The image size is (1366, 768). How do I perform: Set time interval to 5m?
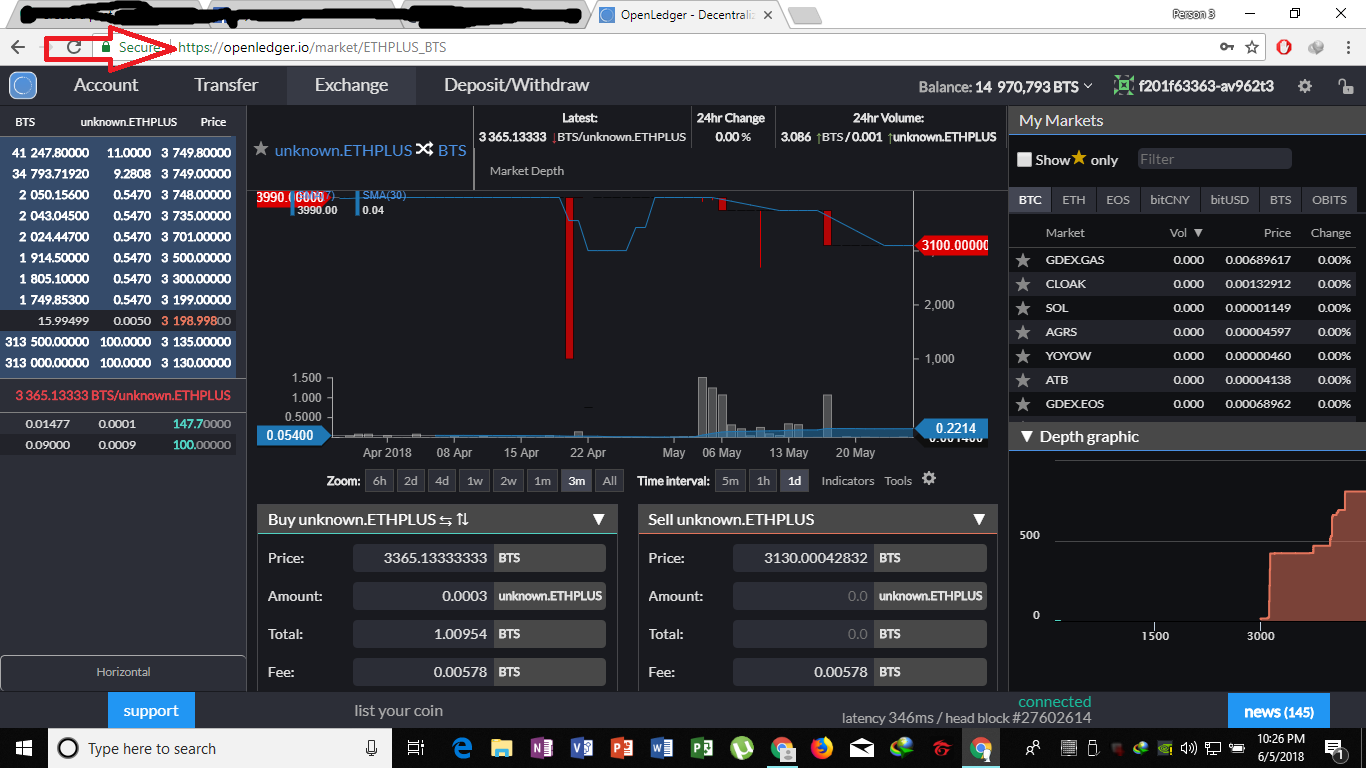(731, 481)
